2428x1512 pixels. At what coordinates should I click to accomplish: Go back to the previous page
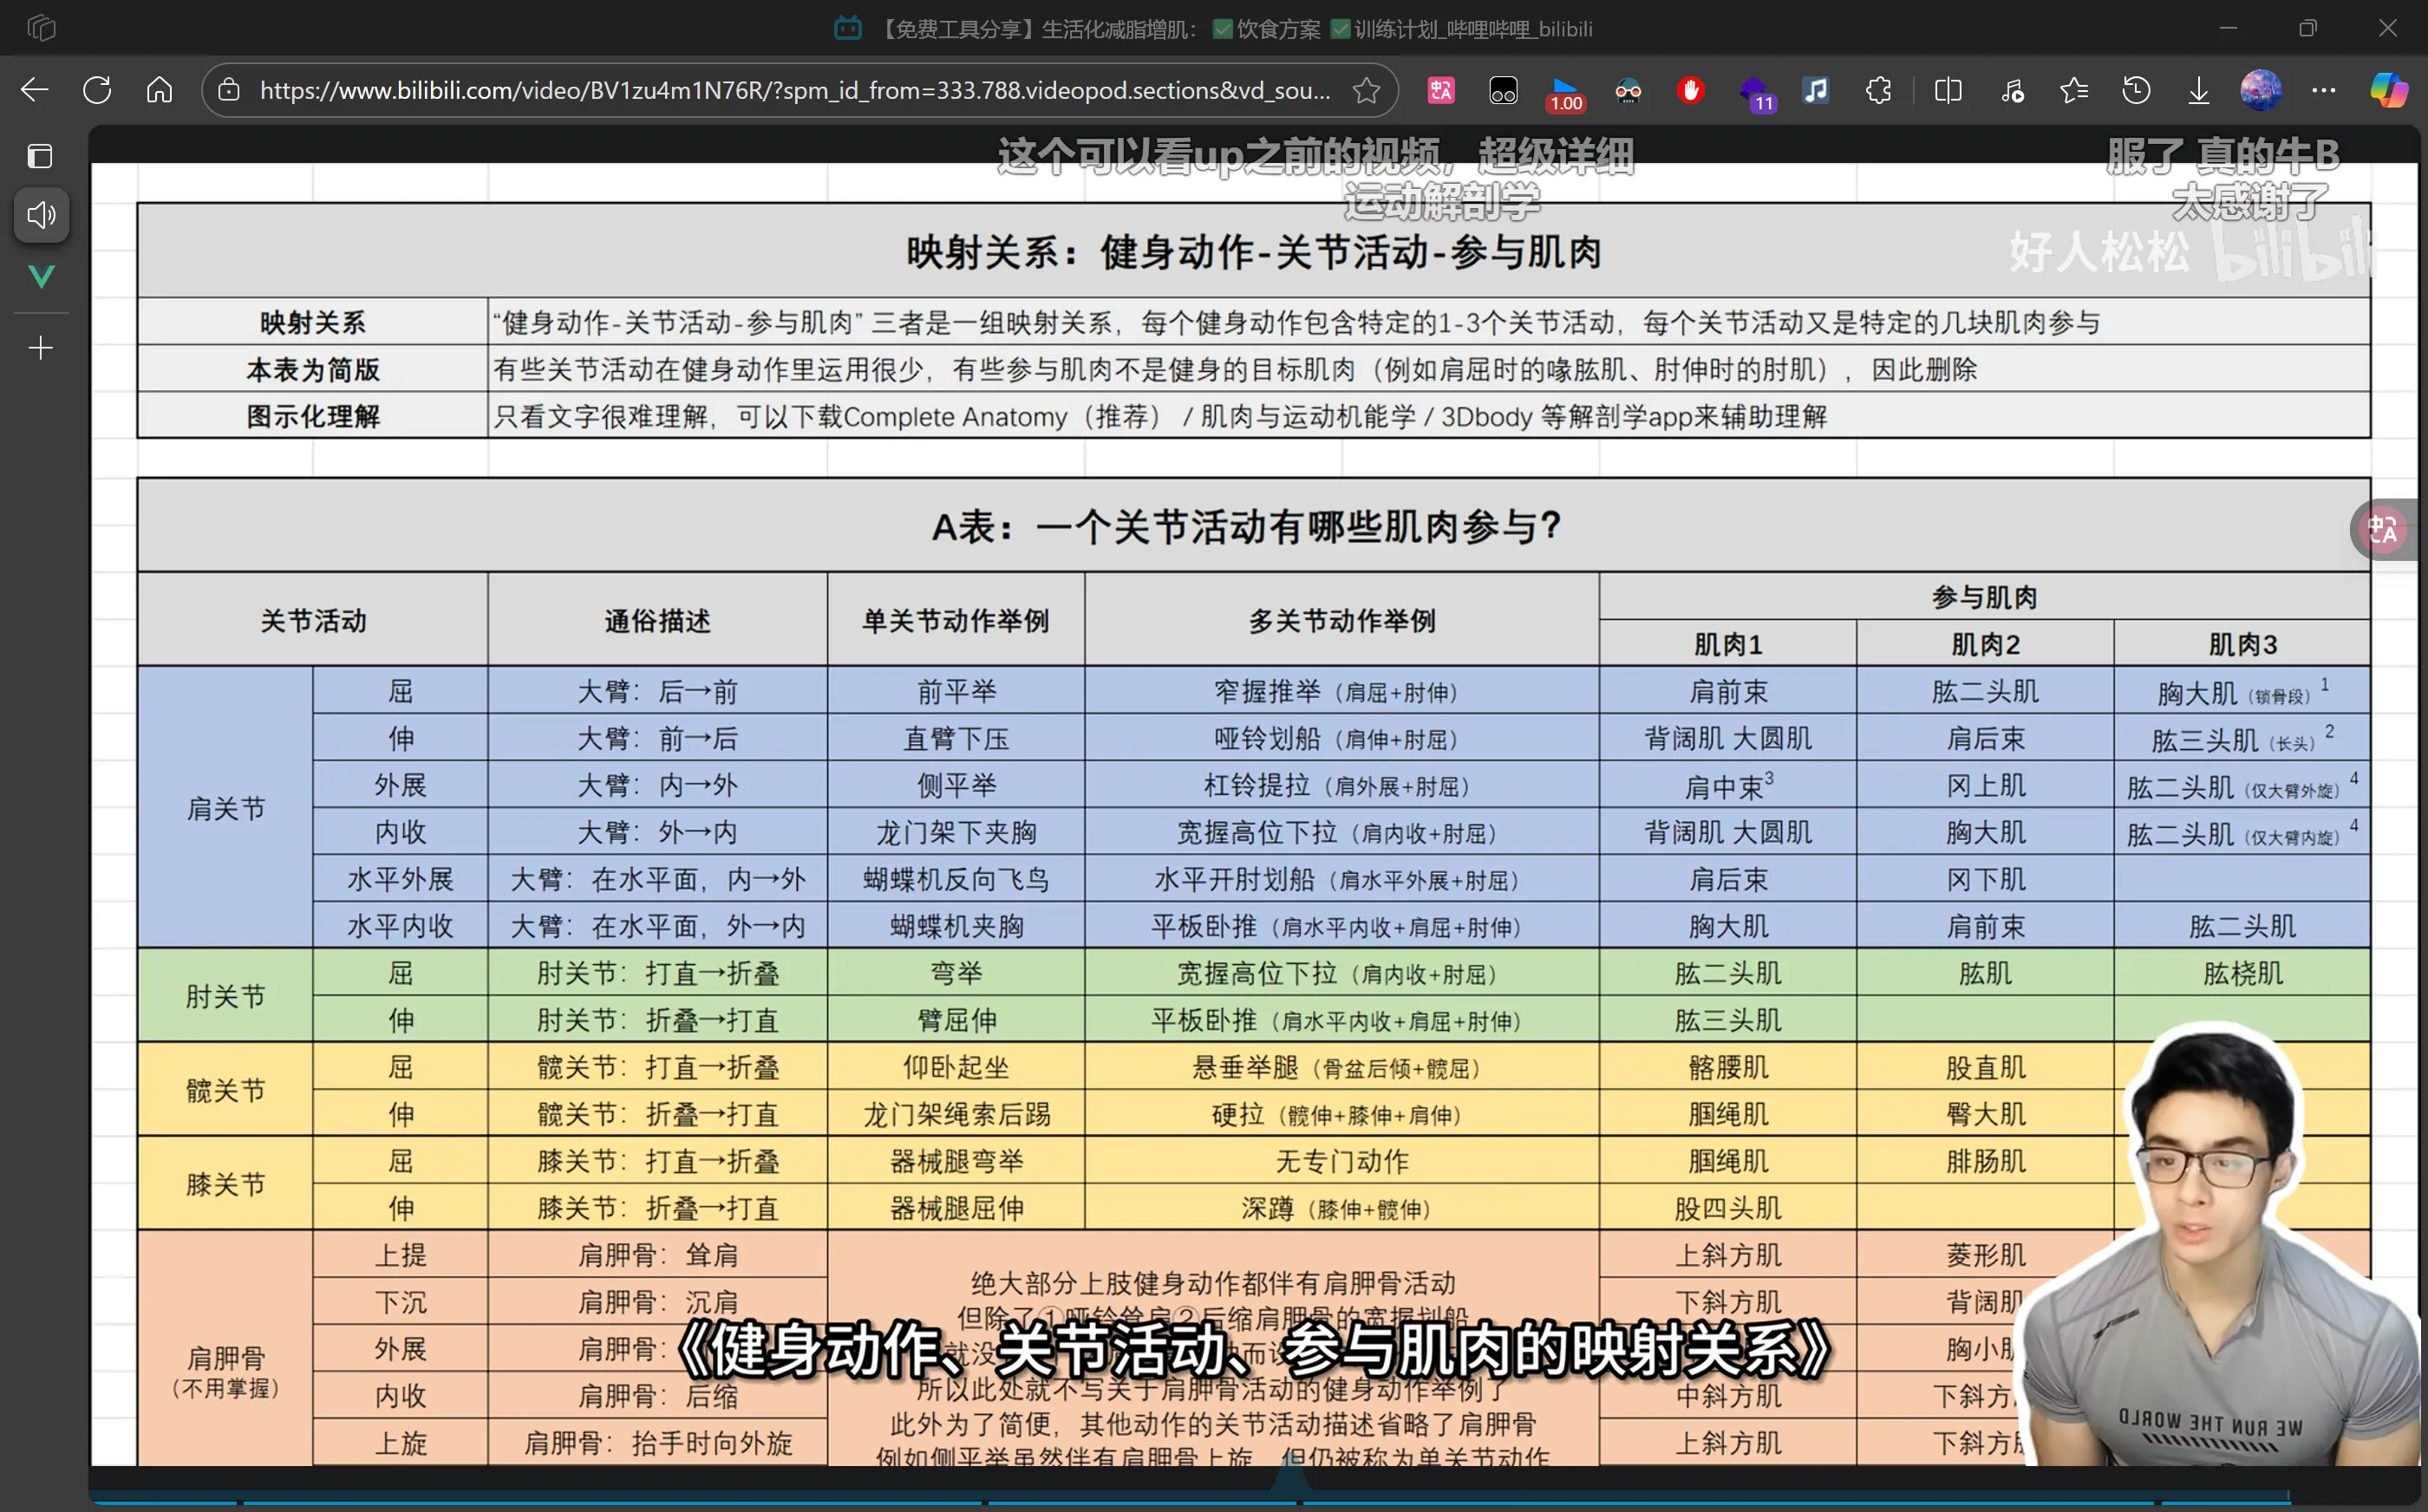35,90
